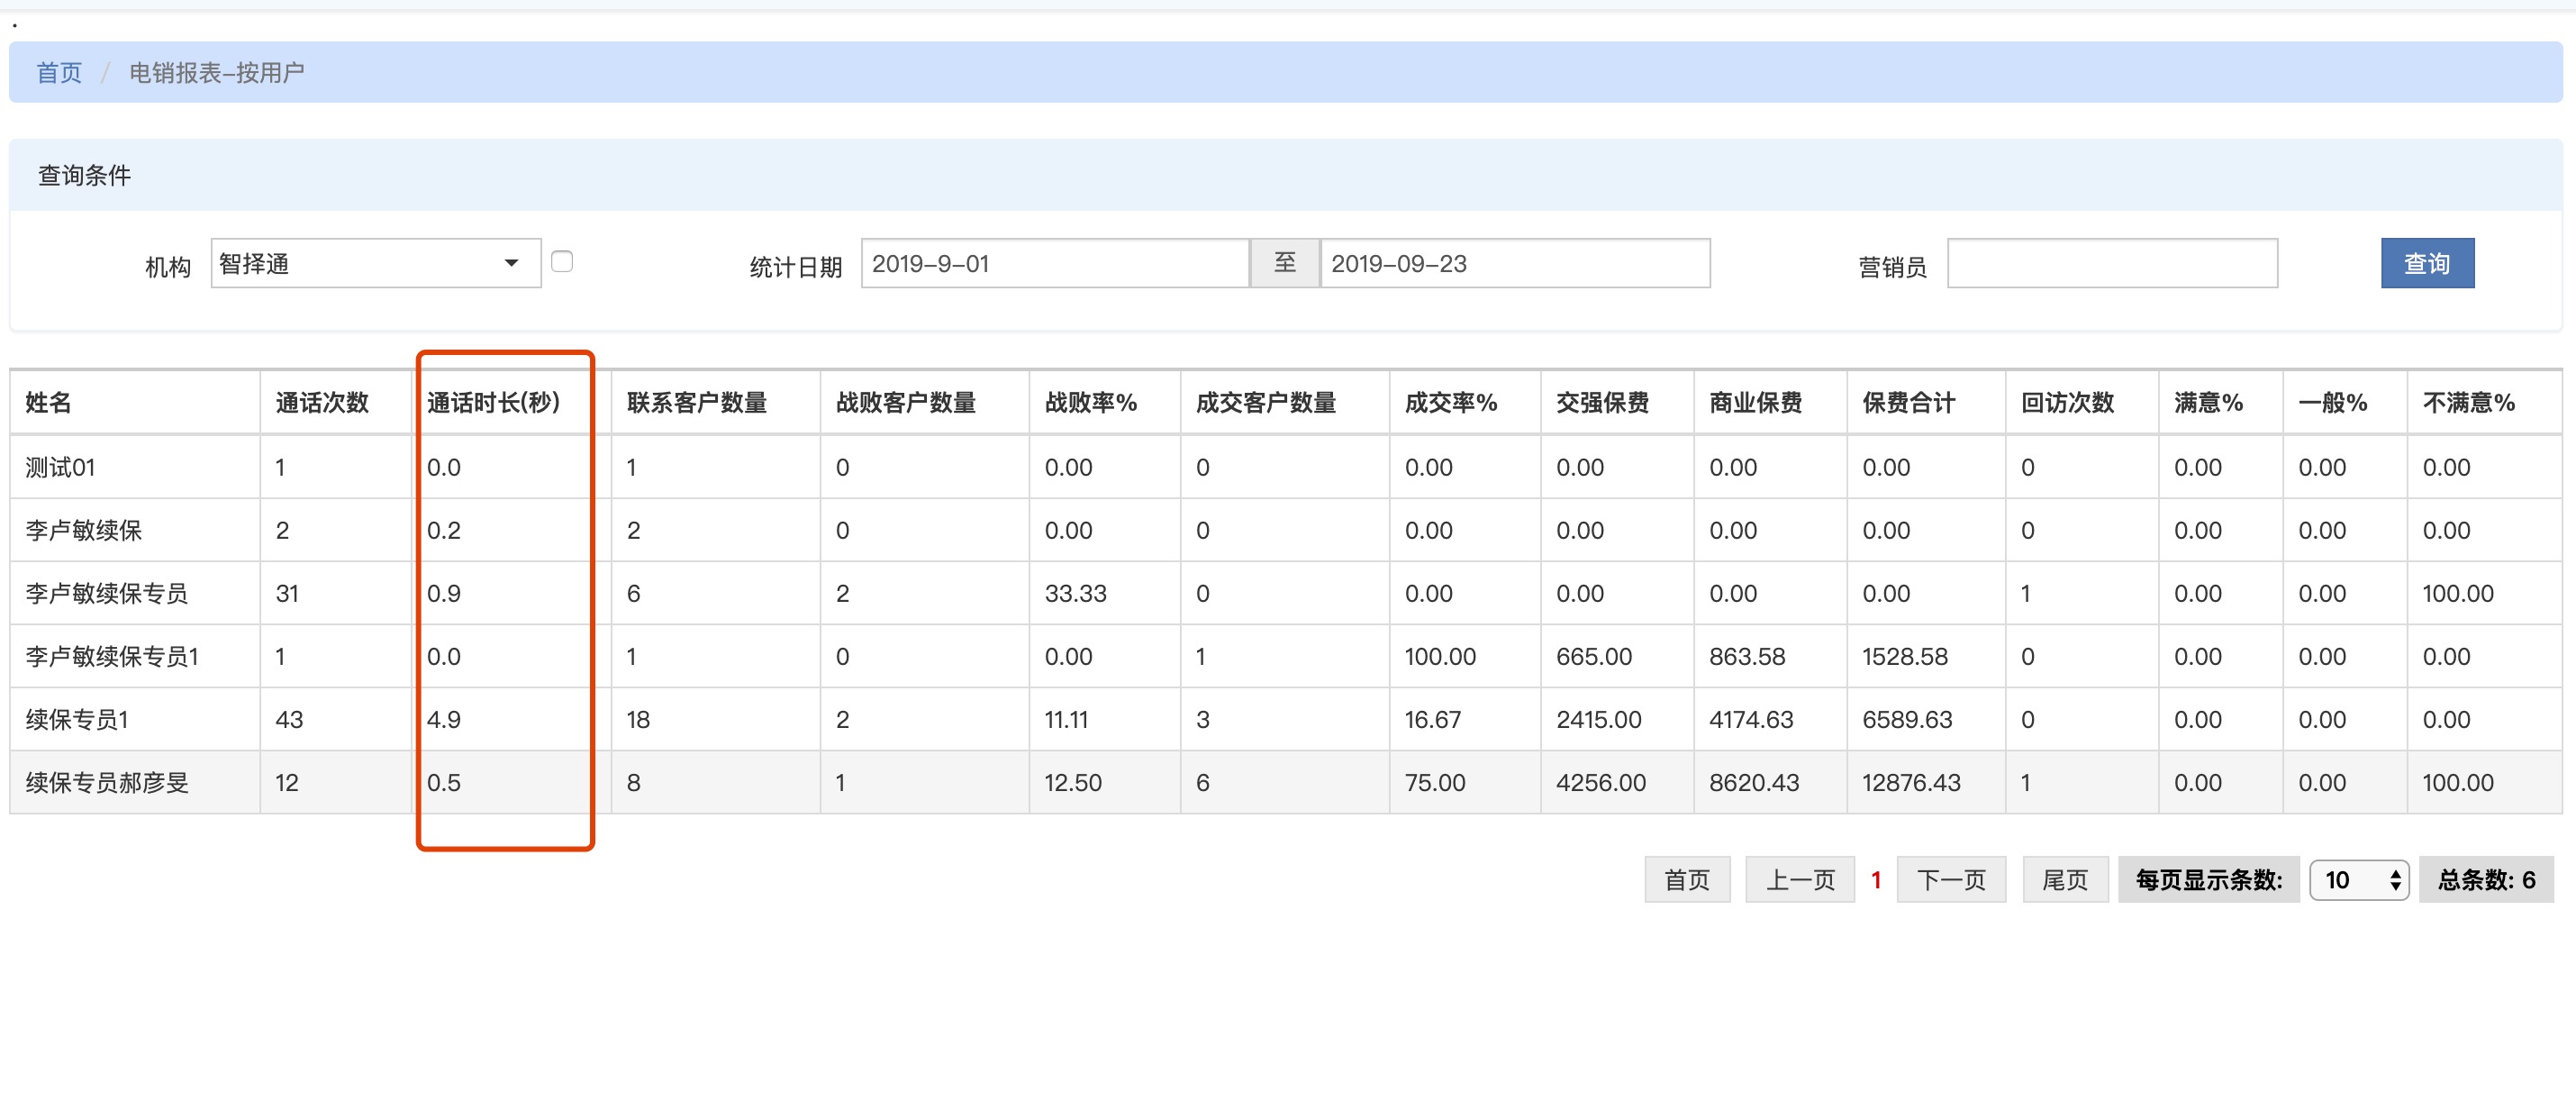The height and width of the screenshot is (1110, 2576).
Task: Go to first page via 首页 pagination button
Action: 1686,880
